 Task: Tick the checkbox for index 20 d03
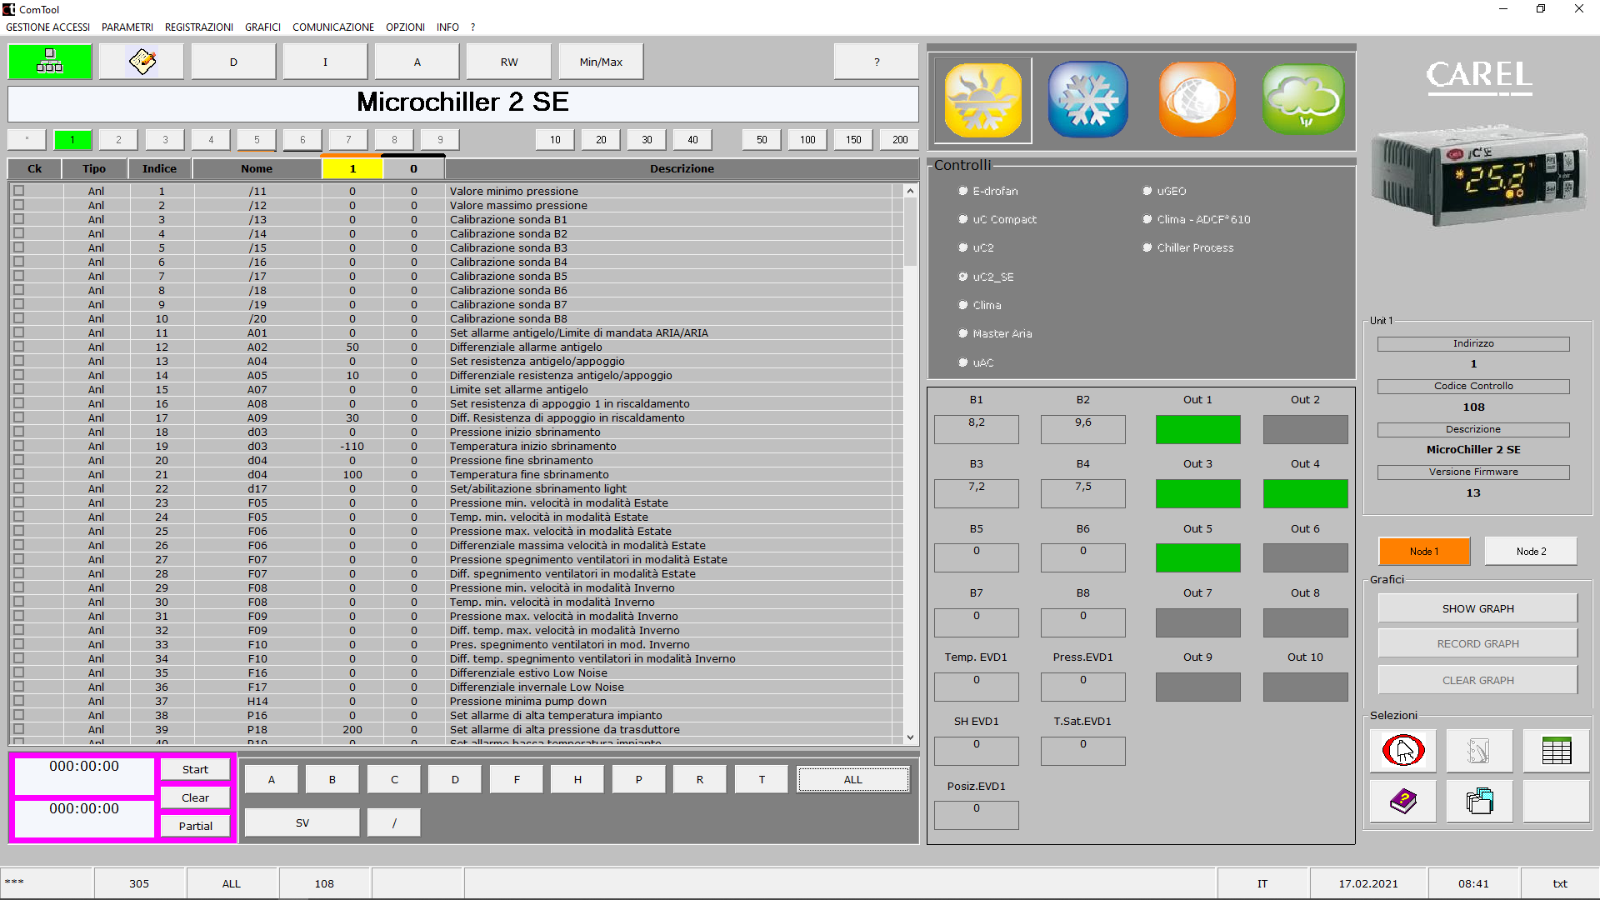(x=18, y=460)
